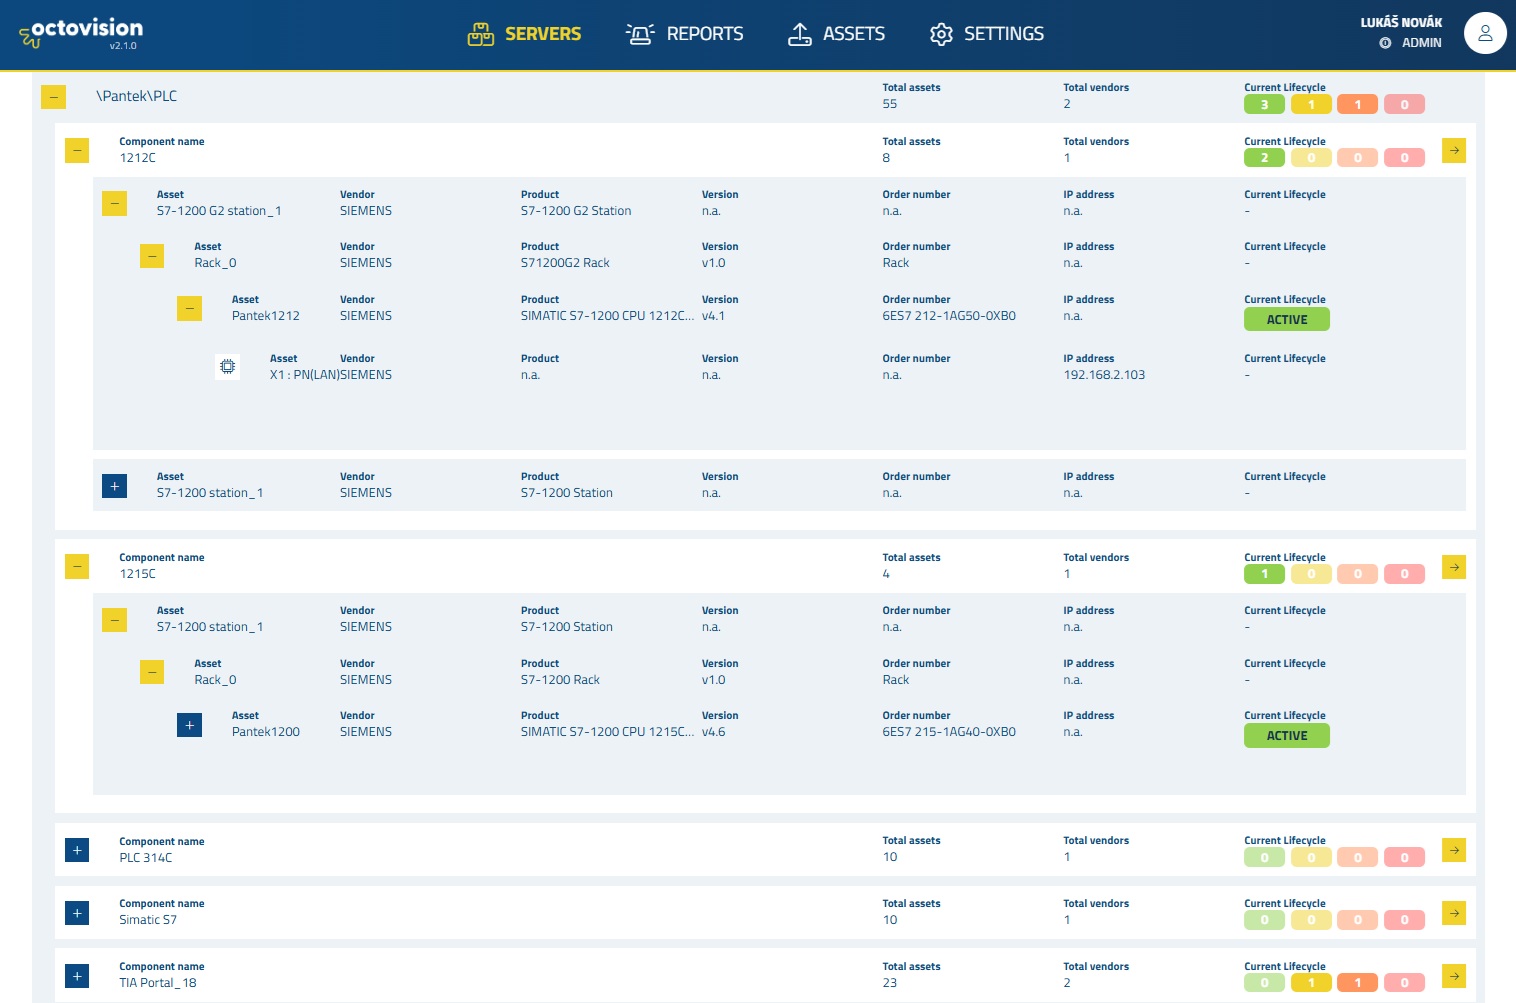Open details arrow for PLC 314C

pyautogui.click(x=1454, y=850)
